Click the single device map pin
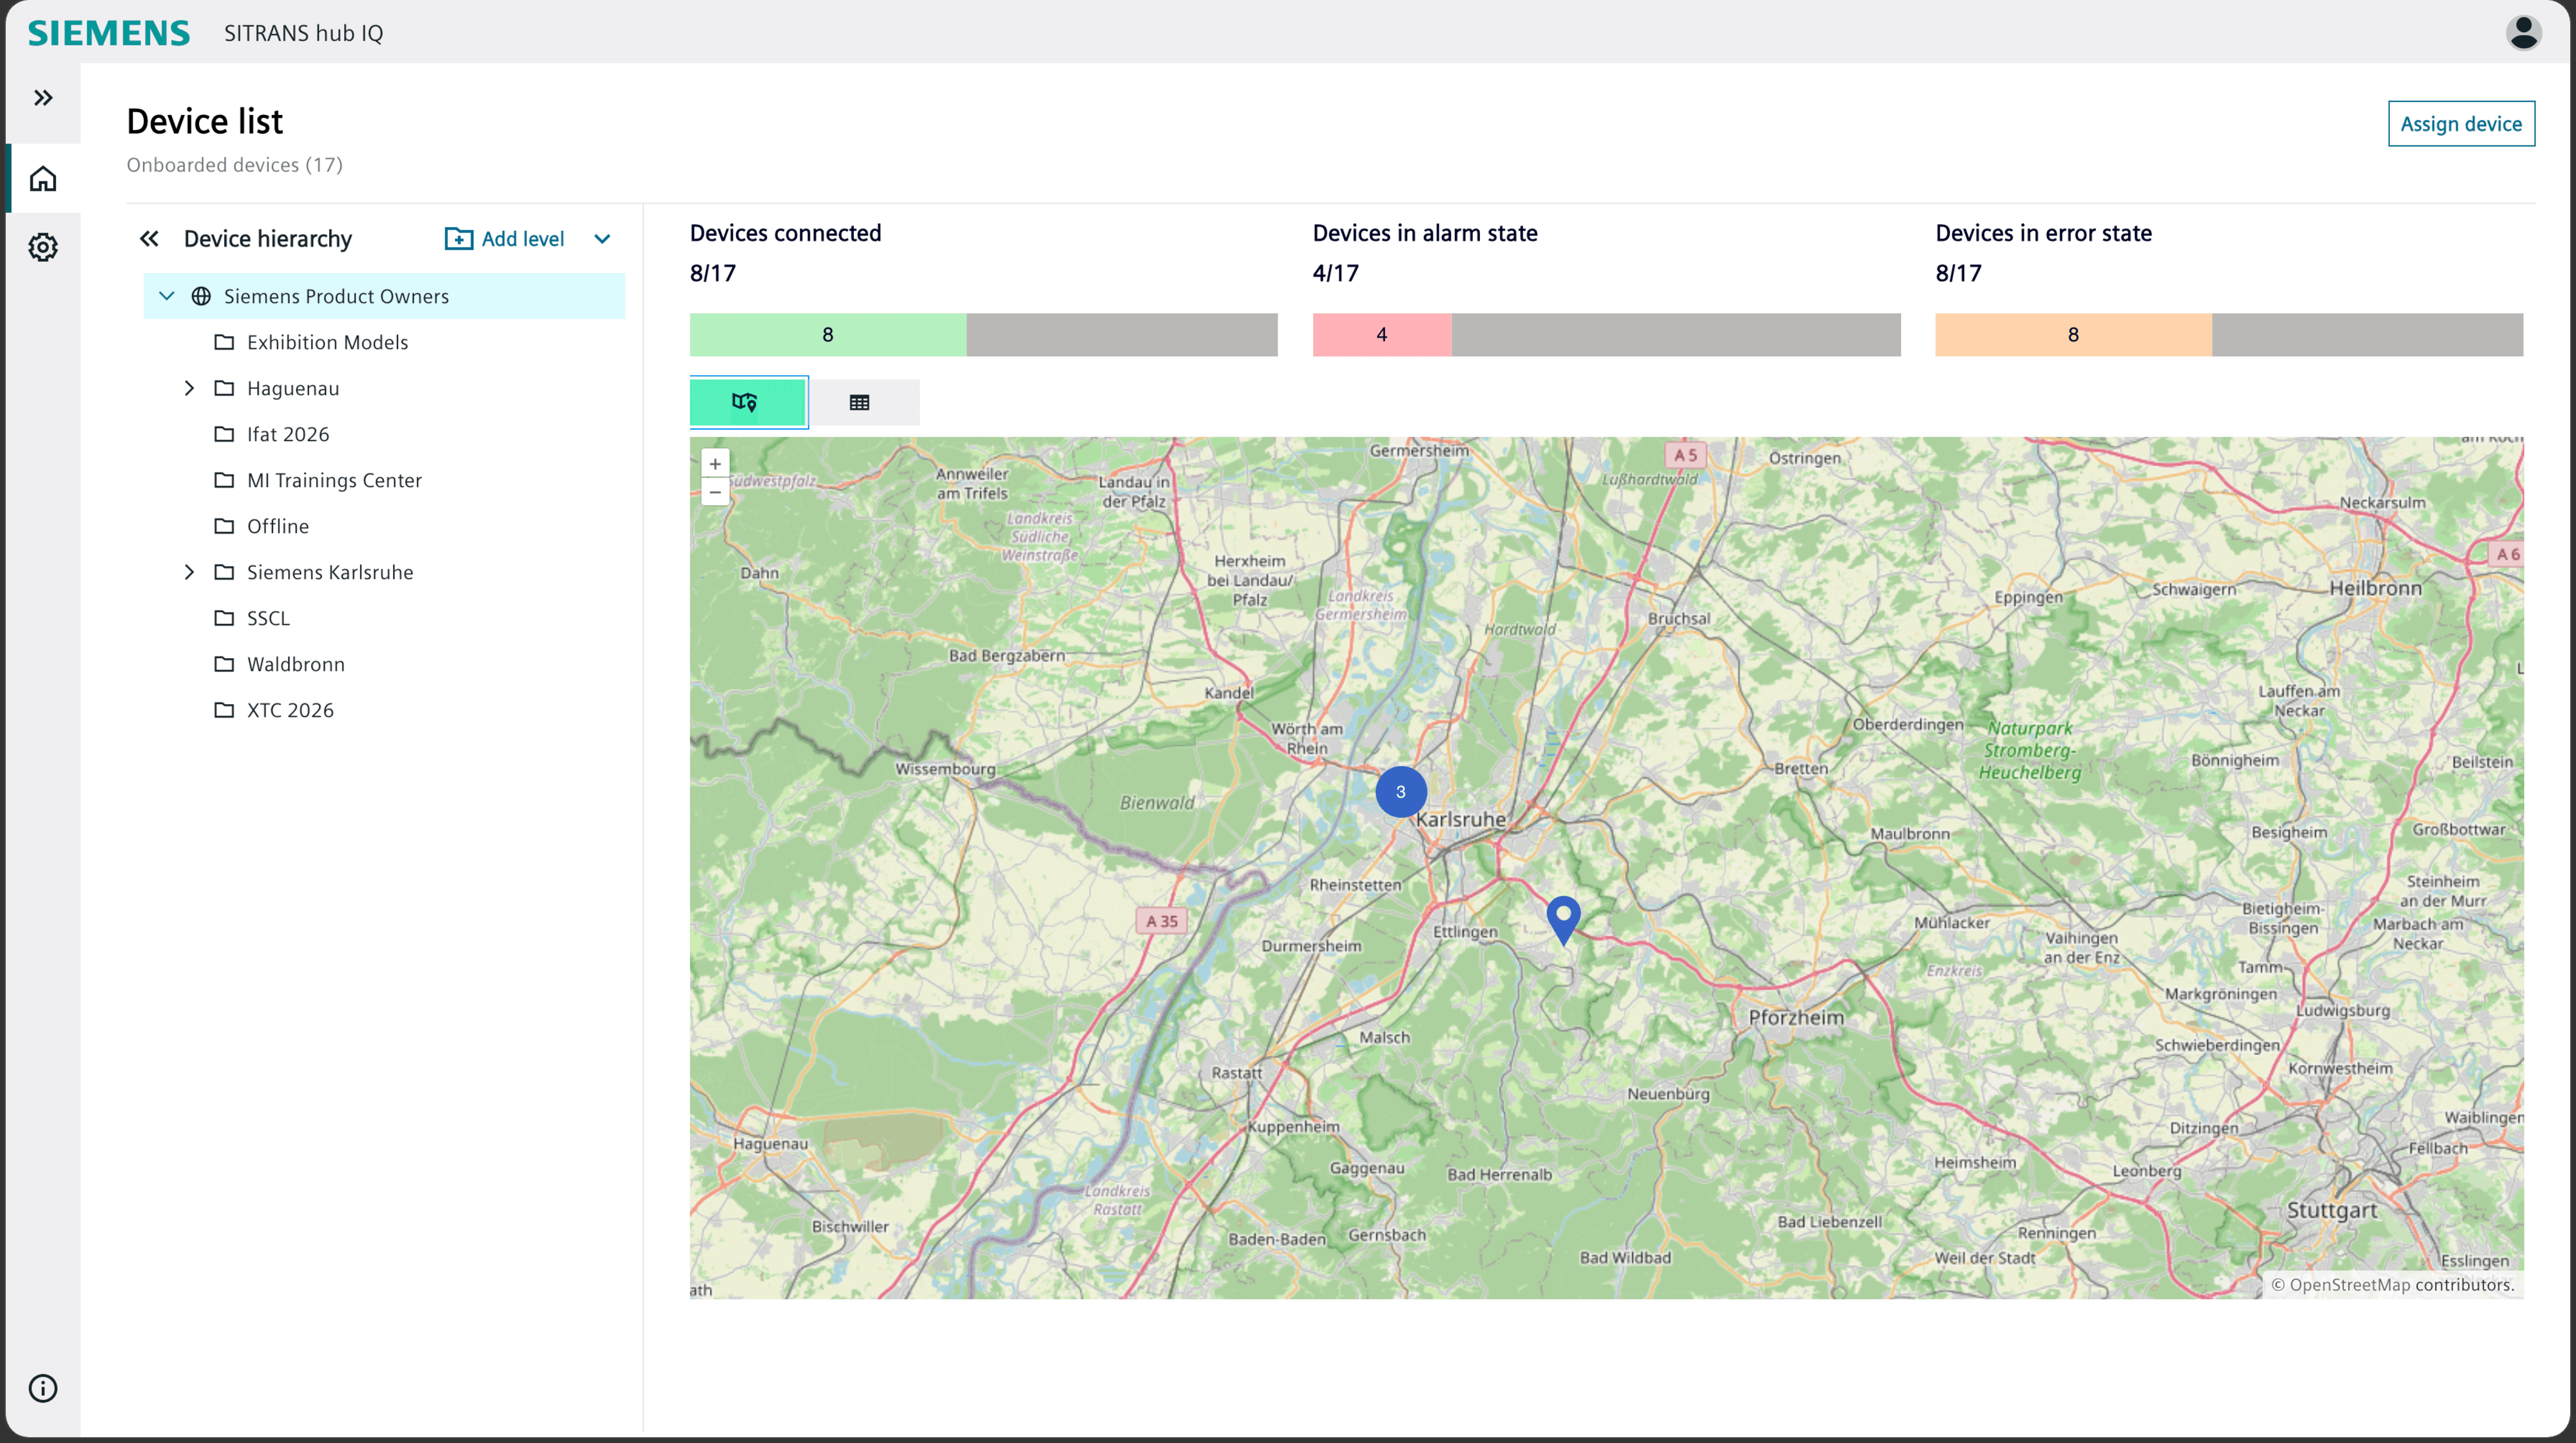The width and height of the screenshot is (2576, 1443). (1563, 920)
